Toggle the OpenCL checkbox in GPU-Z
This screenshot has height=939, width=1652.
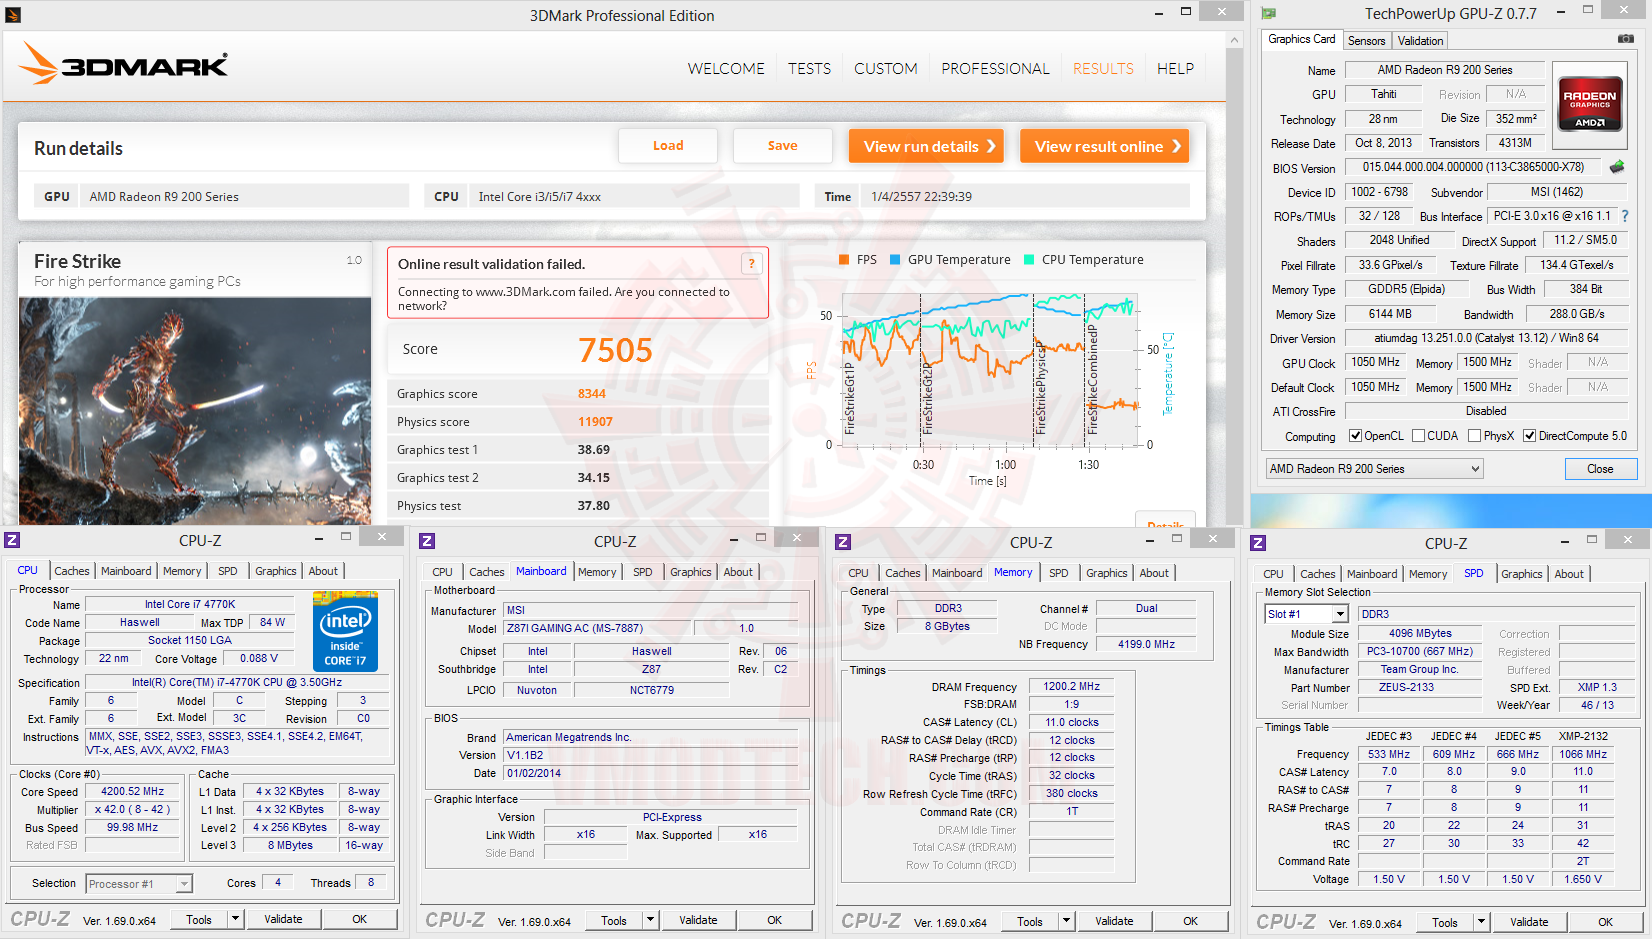pyautogui.click(x=1355, y=436)
